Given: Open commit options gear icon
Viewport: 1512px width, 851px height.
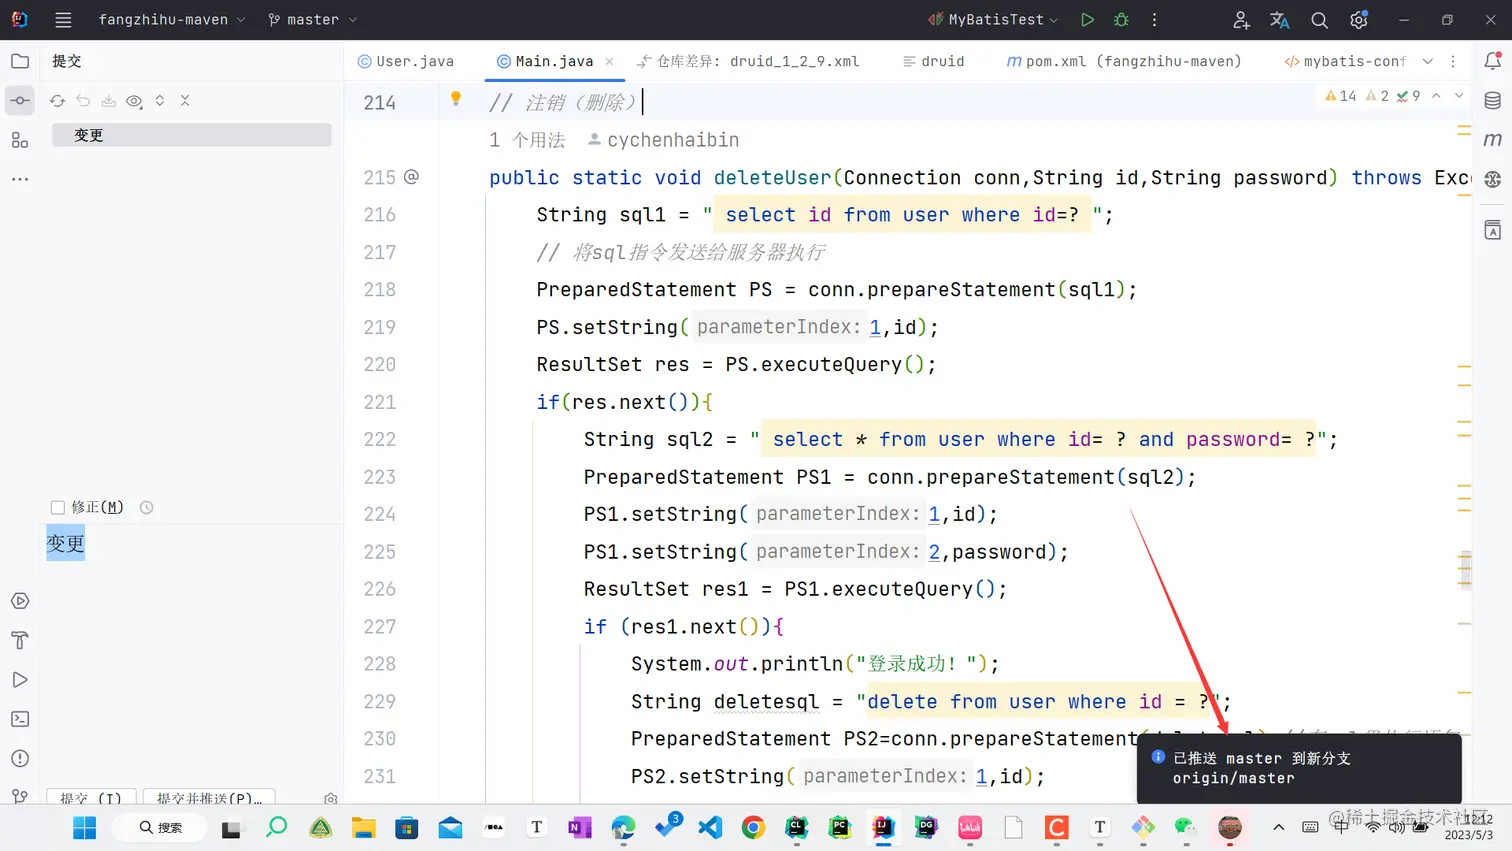Looking at the screenshot, I should (x=331, y=799).
